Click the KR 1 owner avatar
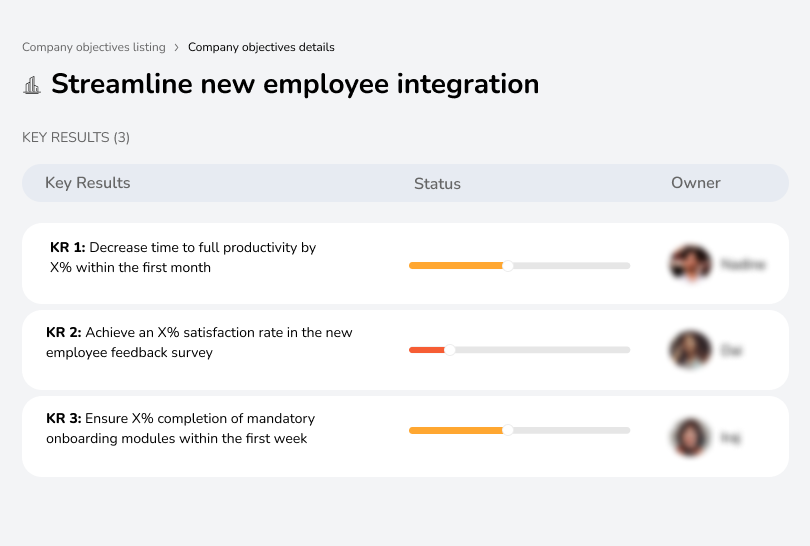The image size is (810, 546). pyautogui.click(x=690, y=263)
